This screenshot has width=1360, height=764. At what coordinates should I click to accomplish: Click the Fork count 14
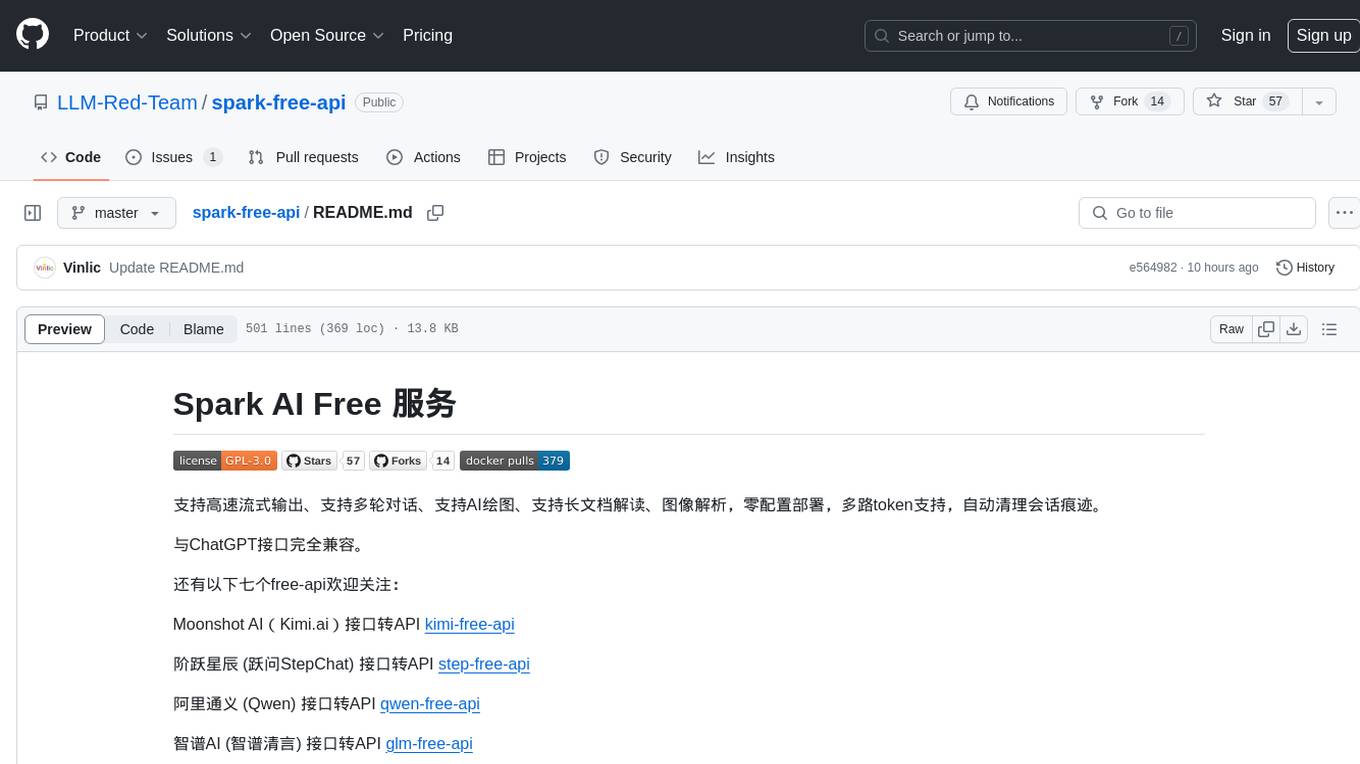1157,102
